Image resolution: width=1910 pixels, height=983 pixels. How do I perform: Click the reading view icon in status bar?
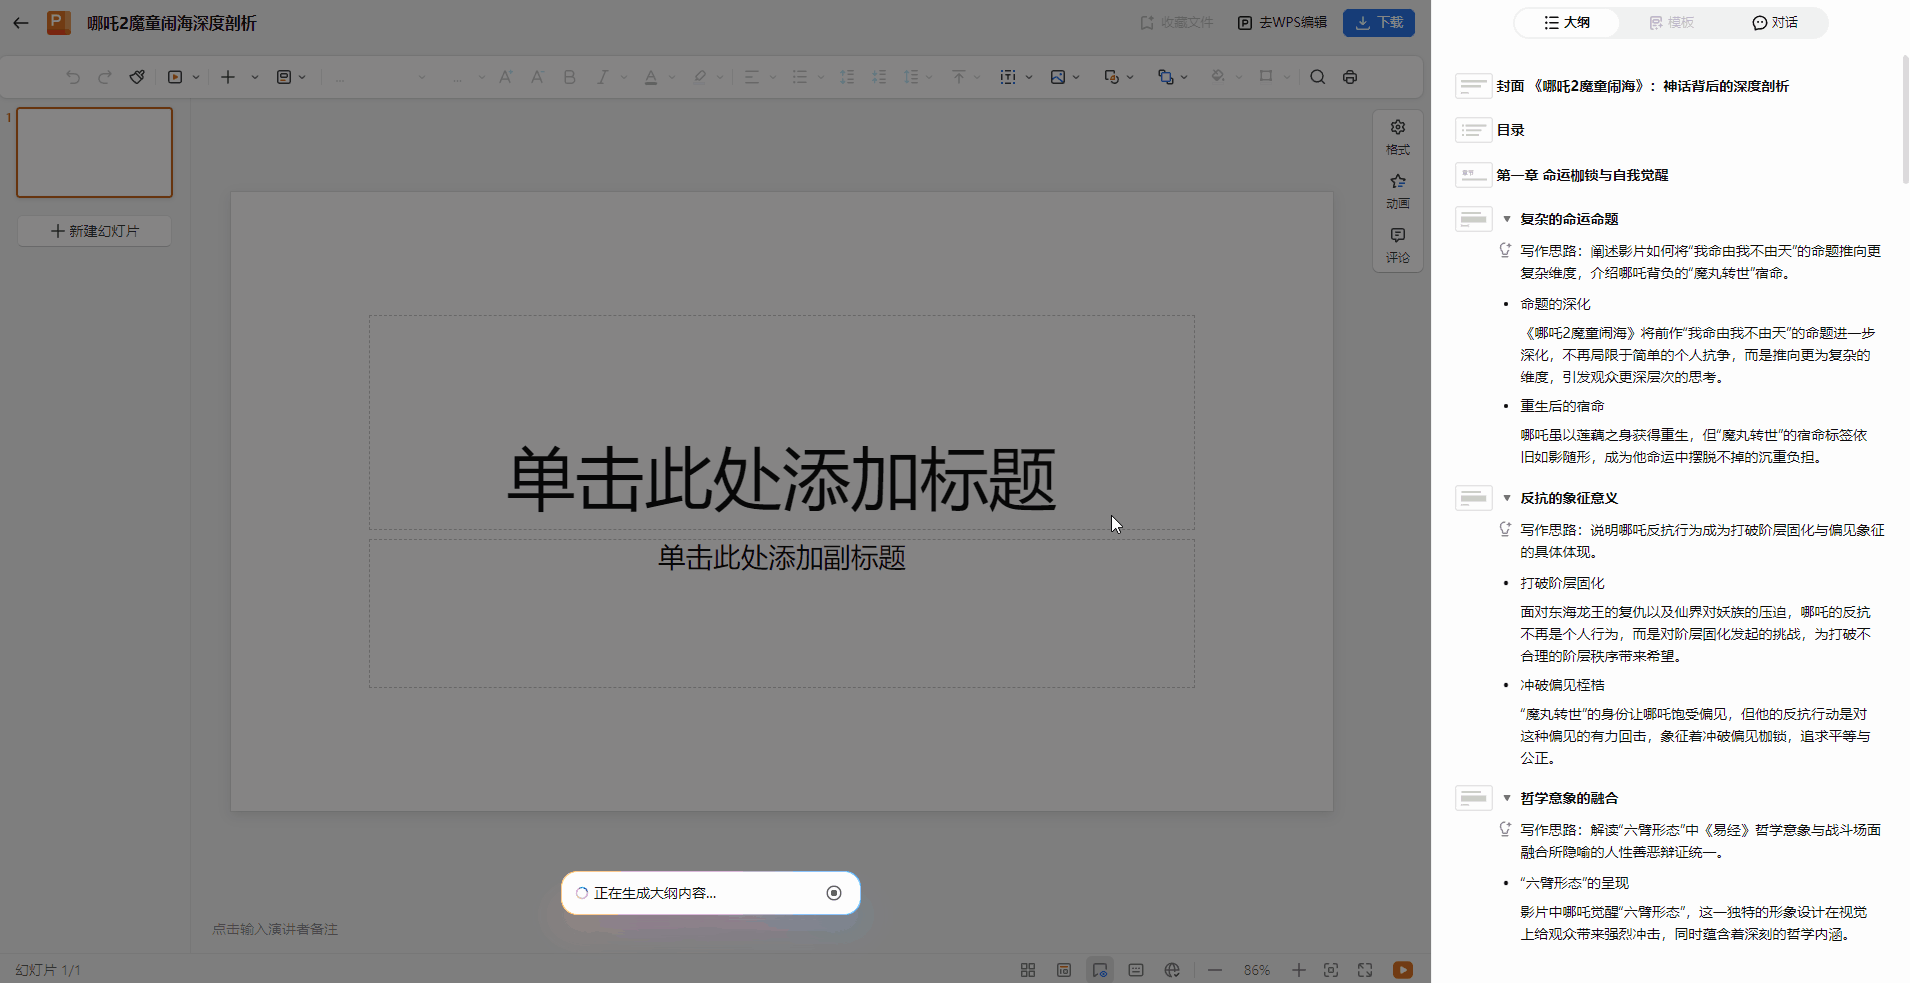pyautogui.click(x=1064, y=970)
